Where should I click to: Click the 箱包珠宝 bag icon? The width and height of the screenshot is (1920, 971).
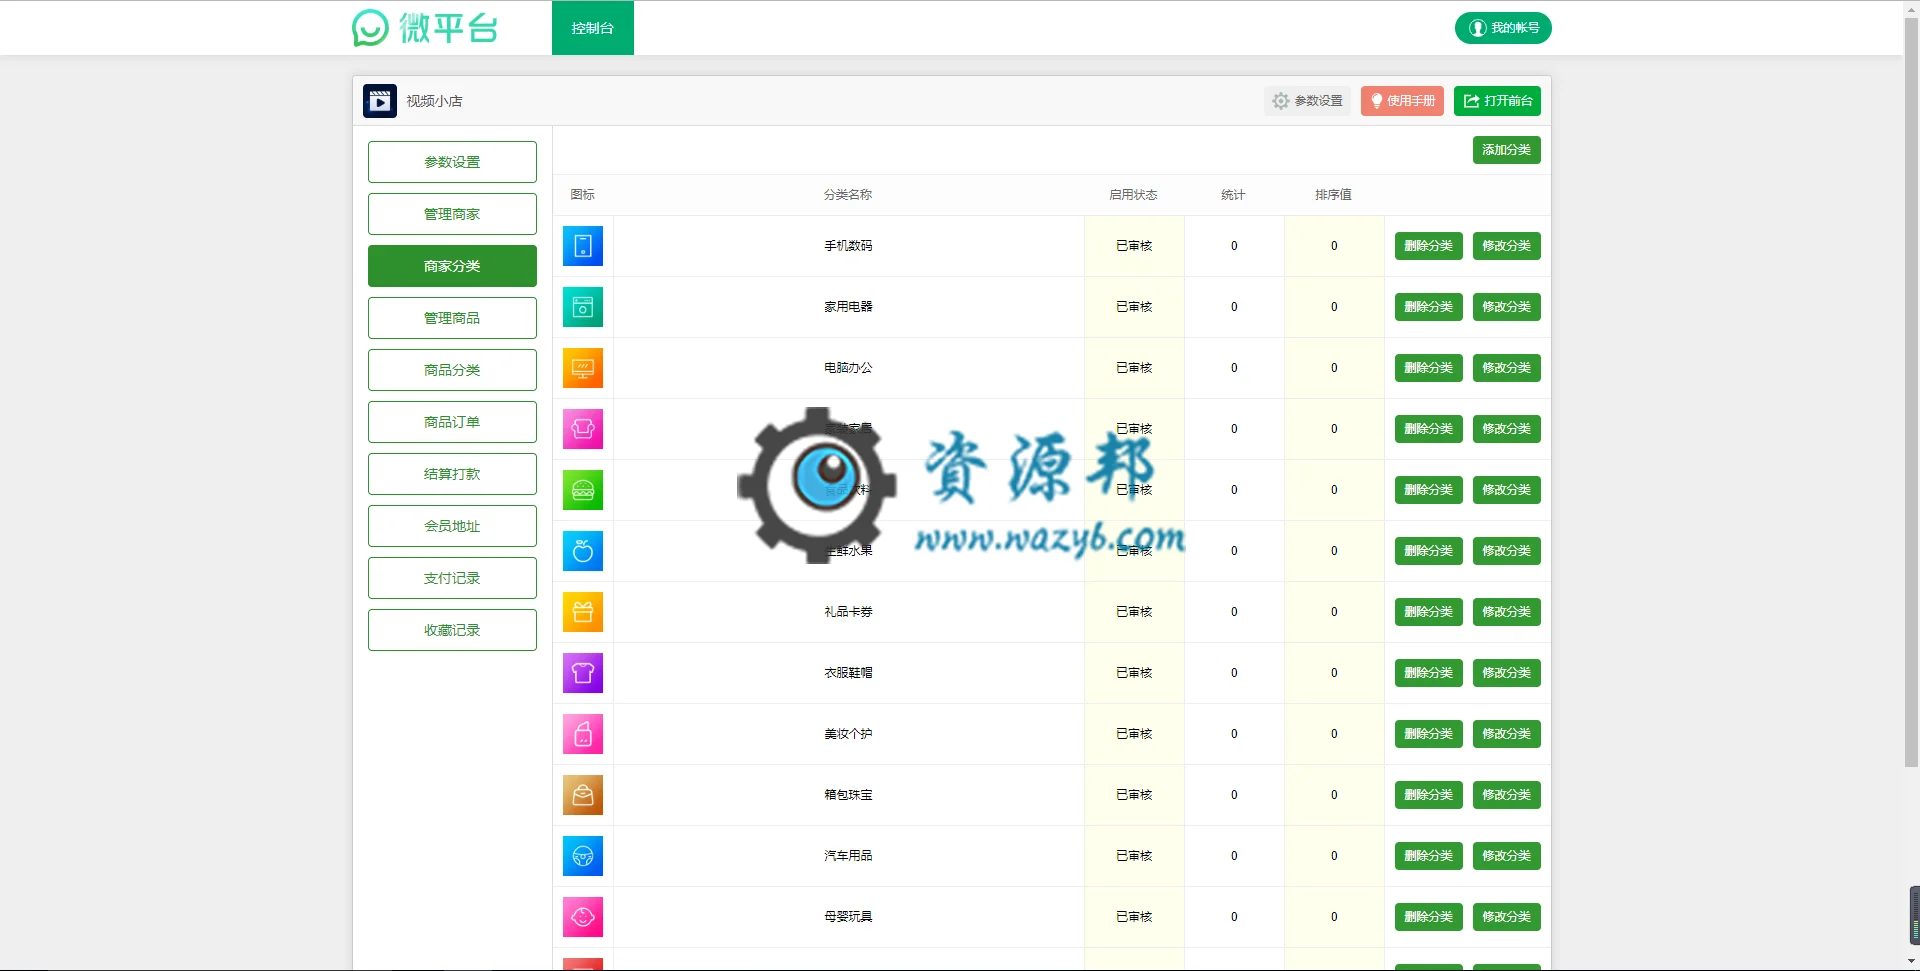click(x=583, y=795)
